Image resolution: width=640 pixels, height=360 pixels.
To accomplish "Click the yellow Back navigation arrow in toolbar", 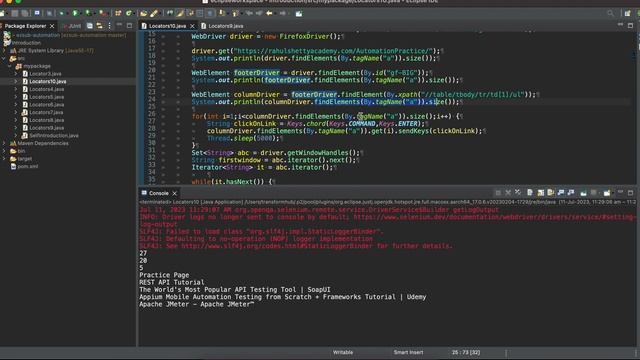I will [x=269, y=13].
